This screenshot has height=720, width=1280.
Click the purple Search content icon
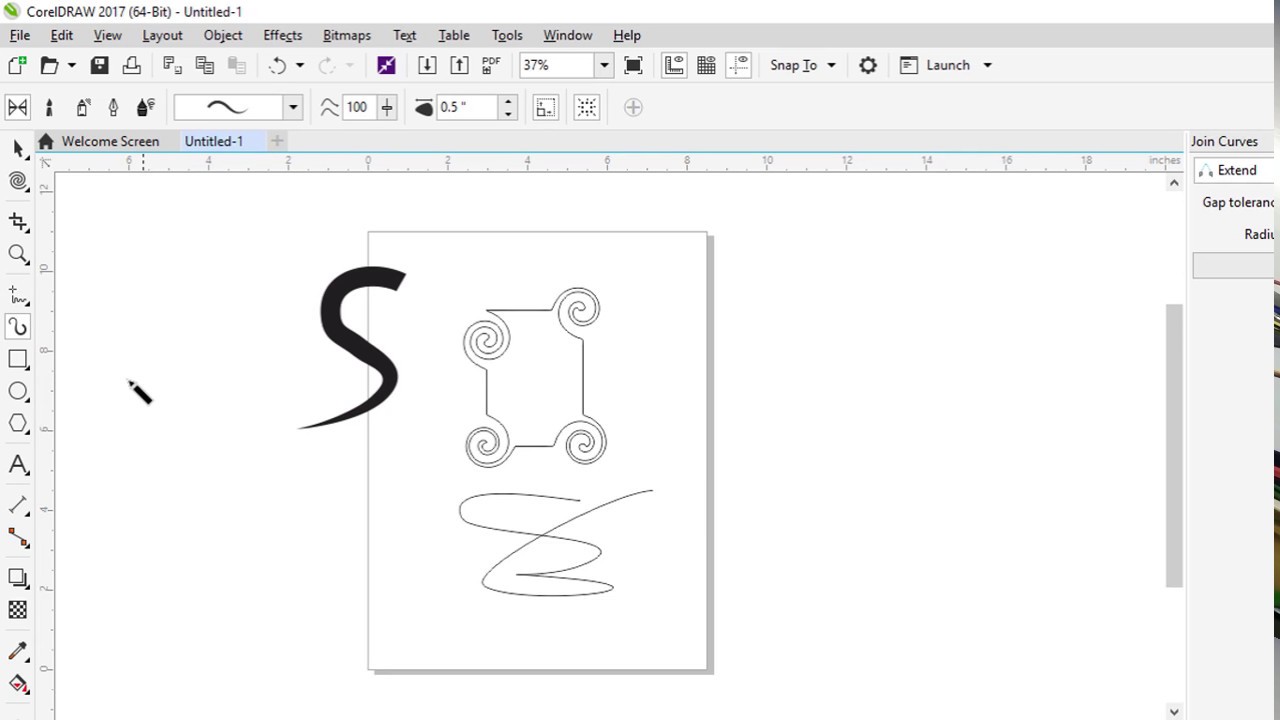(386, 65)
